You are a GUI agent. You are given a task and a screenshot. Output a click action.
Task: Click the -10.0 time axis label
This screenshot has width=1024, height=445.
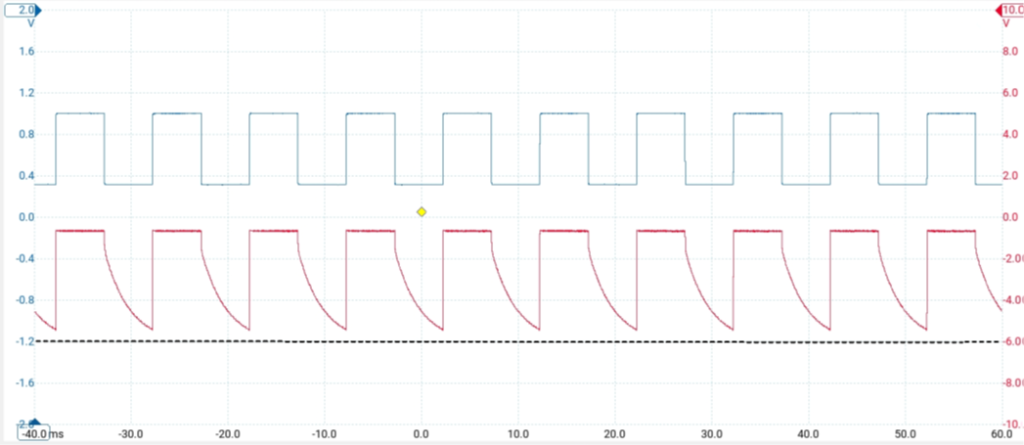(324, 434)
